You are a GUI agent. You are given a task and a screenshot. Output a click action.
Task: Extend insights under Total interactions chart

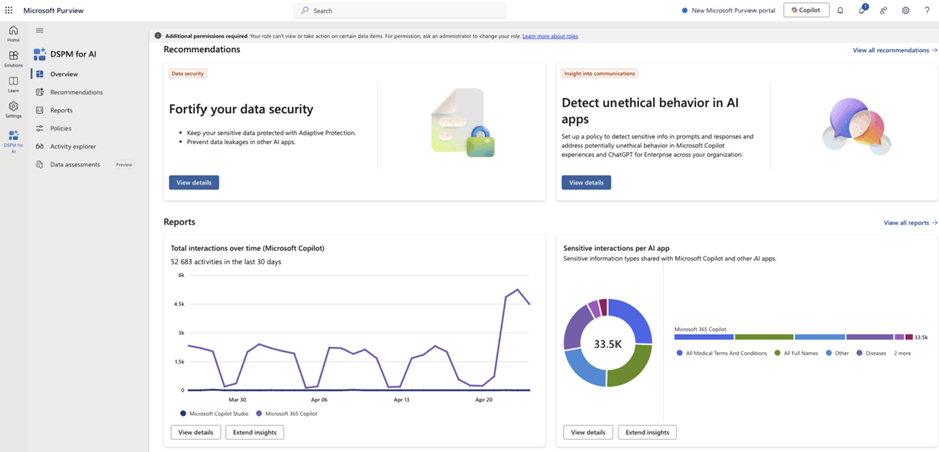255,432
